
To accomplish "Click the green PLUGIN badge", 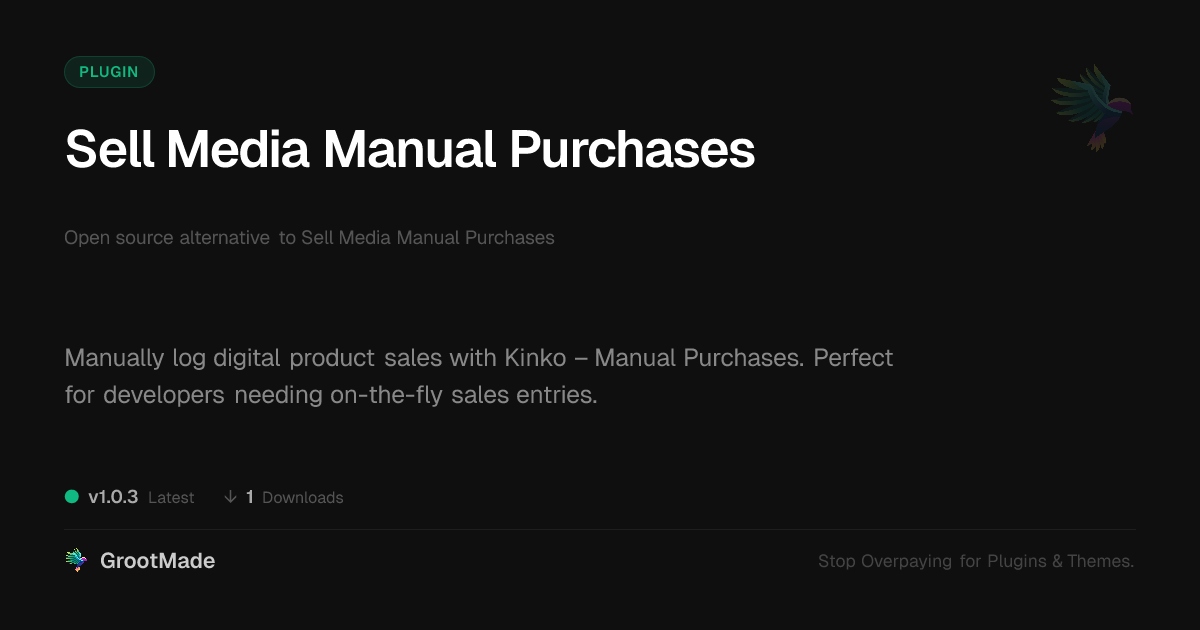I will click(x=109, y=72).
